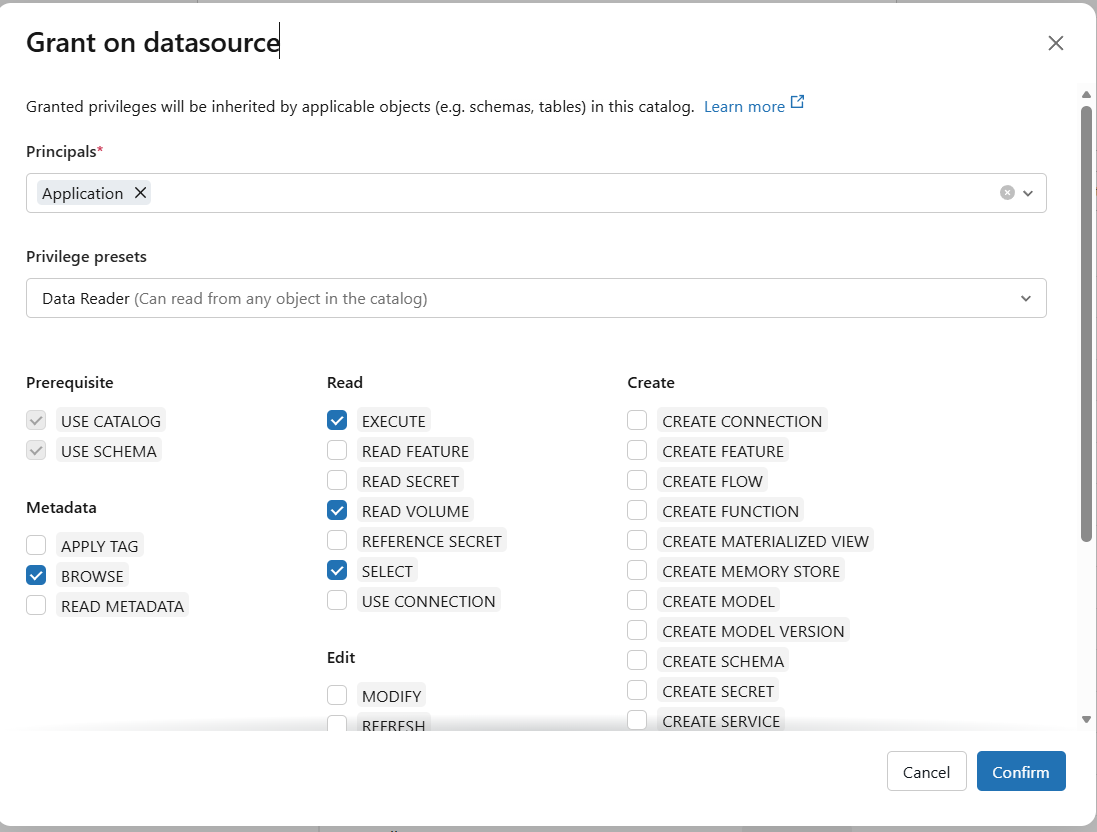The height and width of the screenshot is (832, 1097).
Task: Click the EXECUTE privilege label
Action: (393, 421)
